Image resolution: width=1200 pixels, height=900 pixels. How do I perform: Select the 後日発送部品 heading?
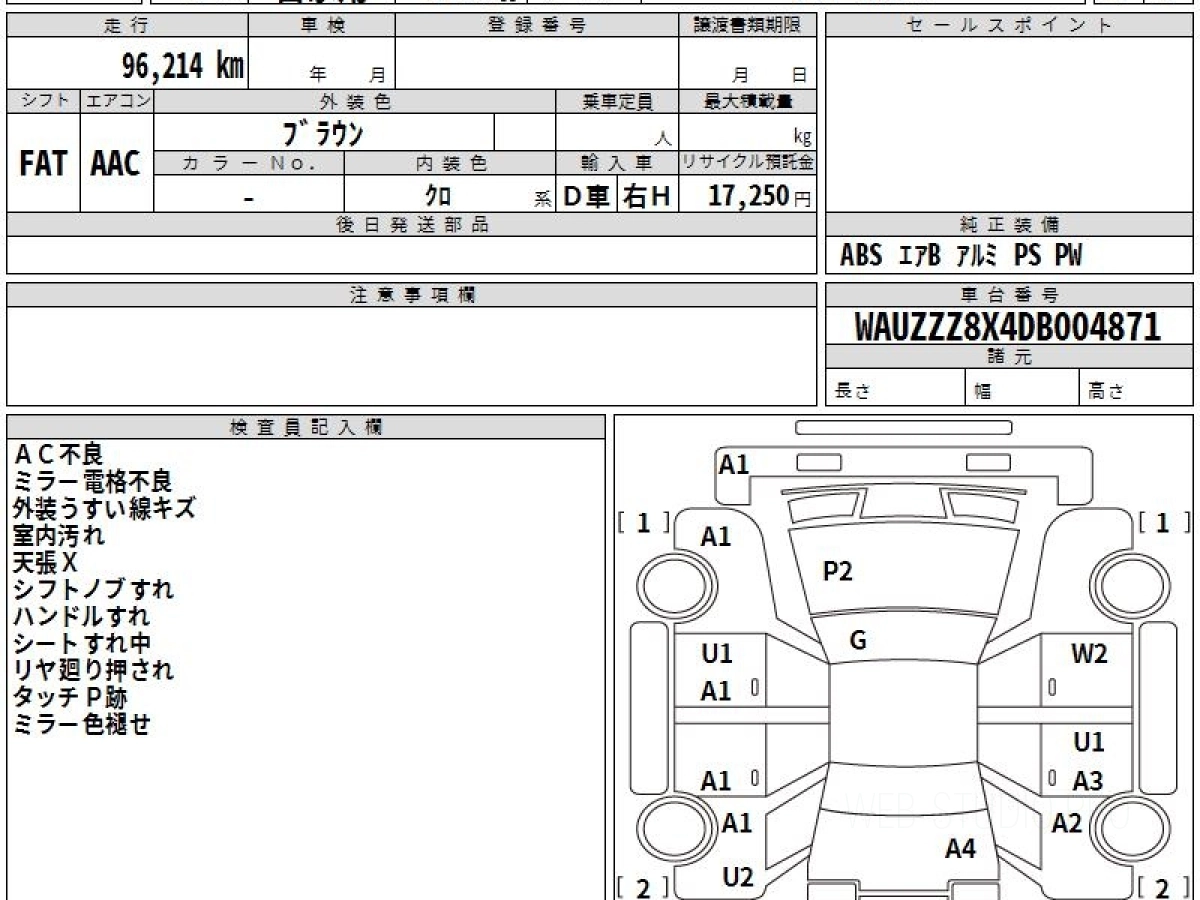[x=412, y=225]
